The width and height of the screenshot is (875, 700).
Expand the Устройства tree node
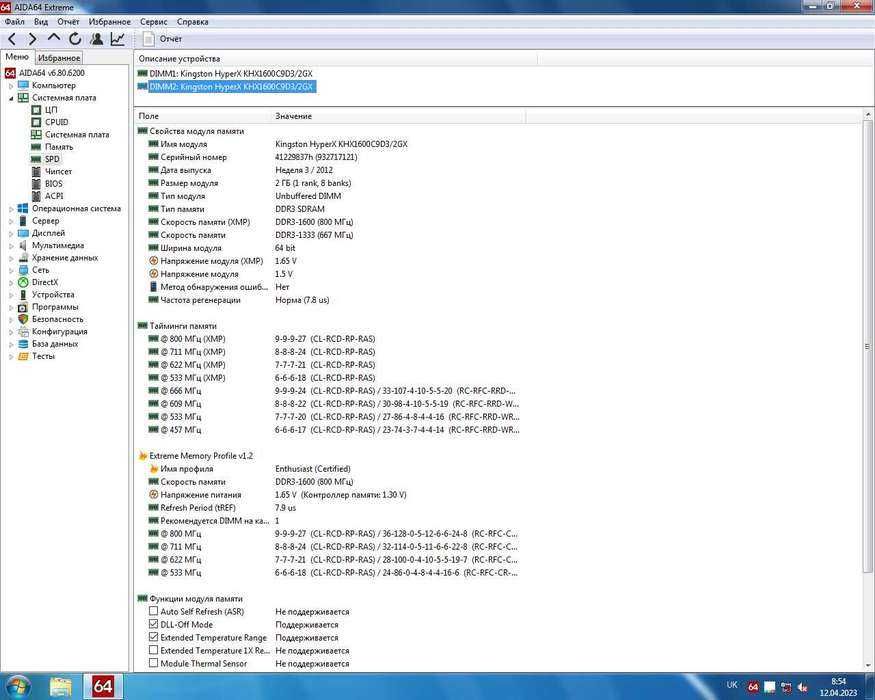click(11, 295)
